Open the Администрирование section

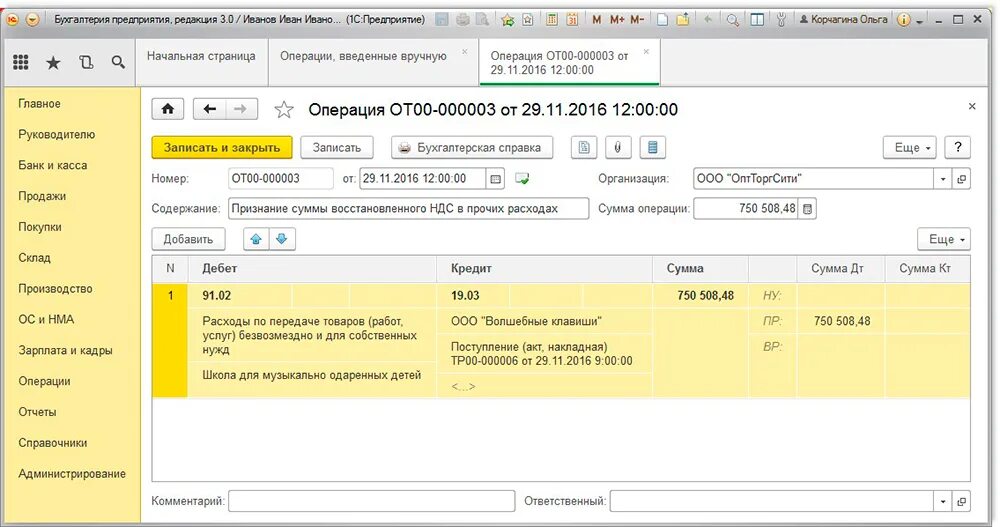tap(72, 474)
